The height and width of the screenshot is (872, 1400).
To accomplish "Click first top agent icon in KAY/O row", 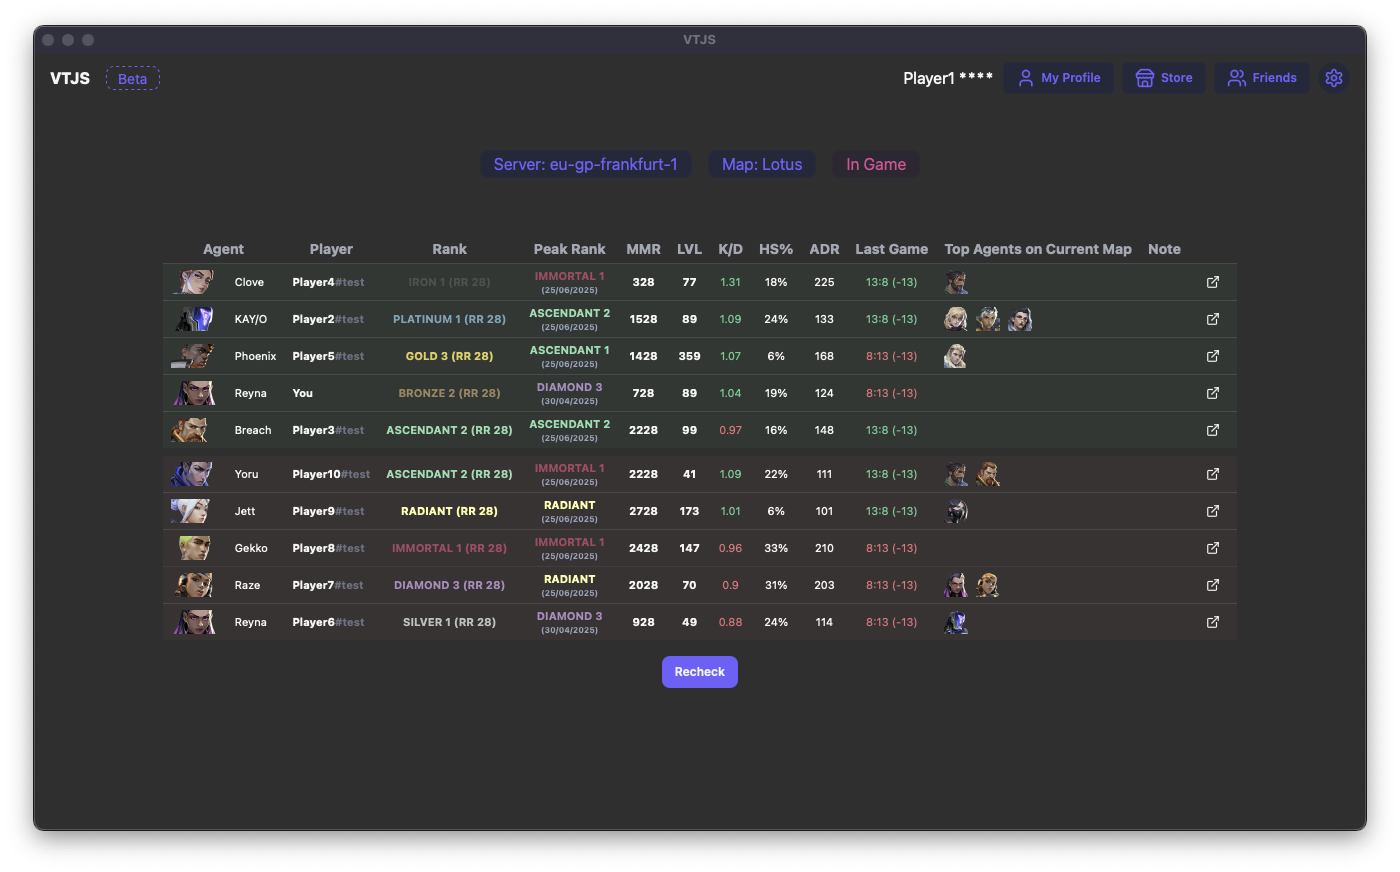I will tap(956, 319).
